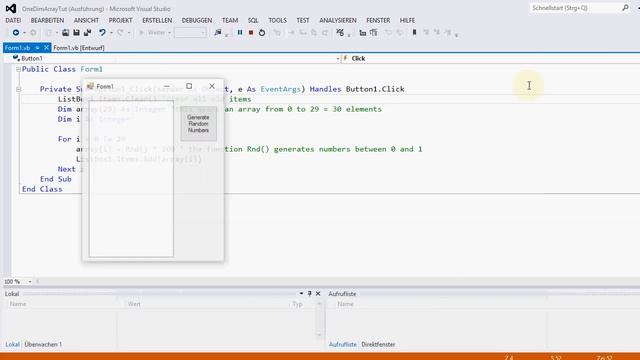Viewport: 640px width, 360px height.
Task: Click the editor horizontal scrollbar left arrow
Action: [38, 282]
